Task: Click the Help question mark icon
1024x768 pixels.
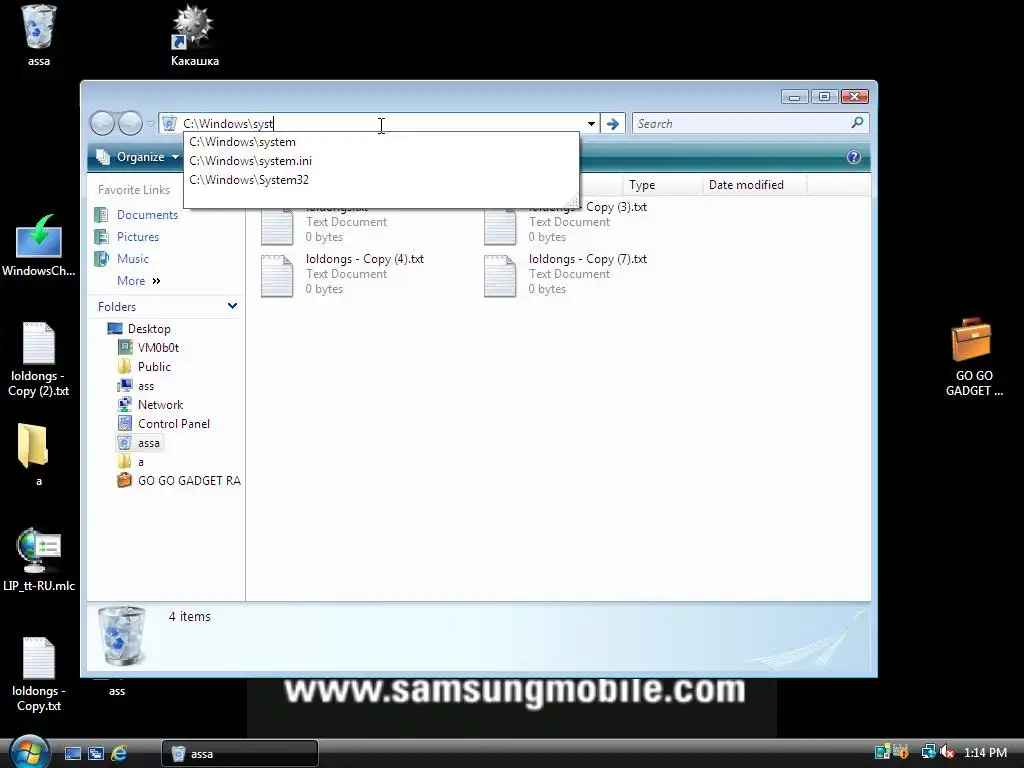Action: (854, 157)
